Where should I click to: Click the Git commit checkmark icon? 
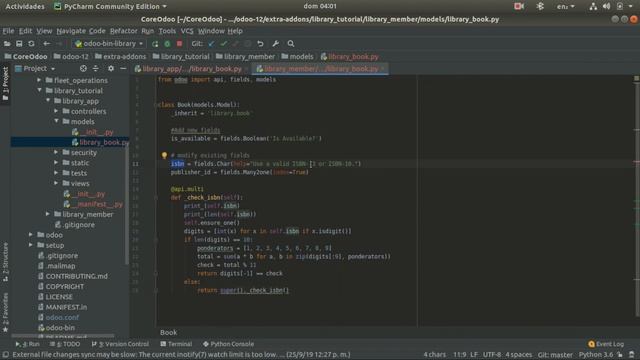(223, 44)
